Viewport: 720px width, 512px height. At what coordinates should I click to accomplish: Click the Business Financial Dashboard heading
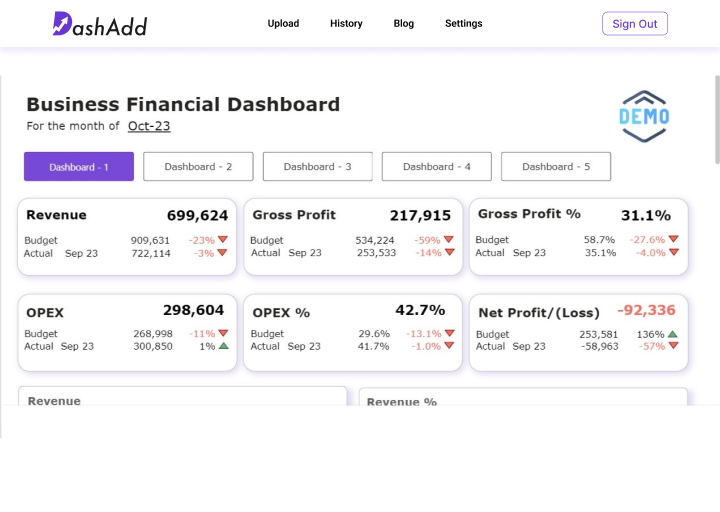[x=183, y=105]
